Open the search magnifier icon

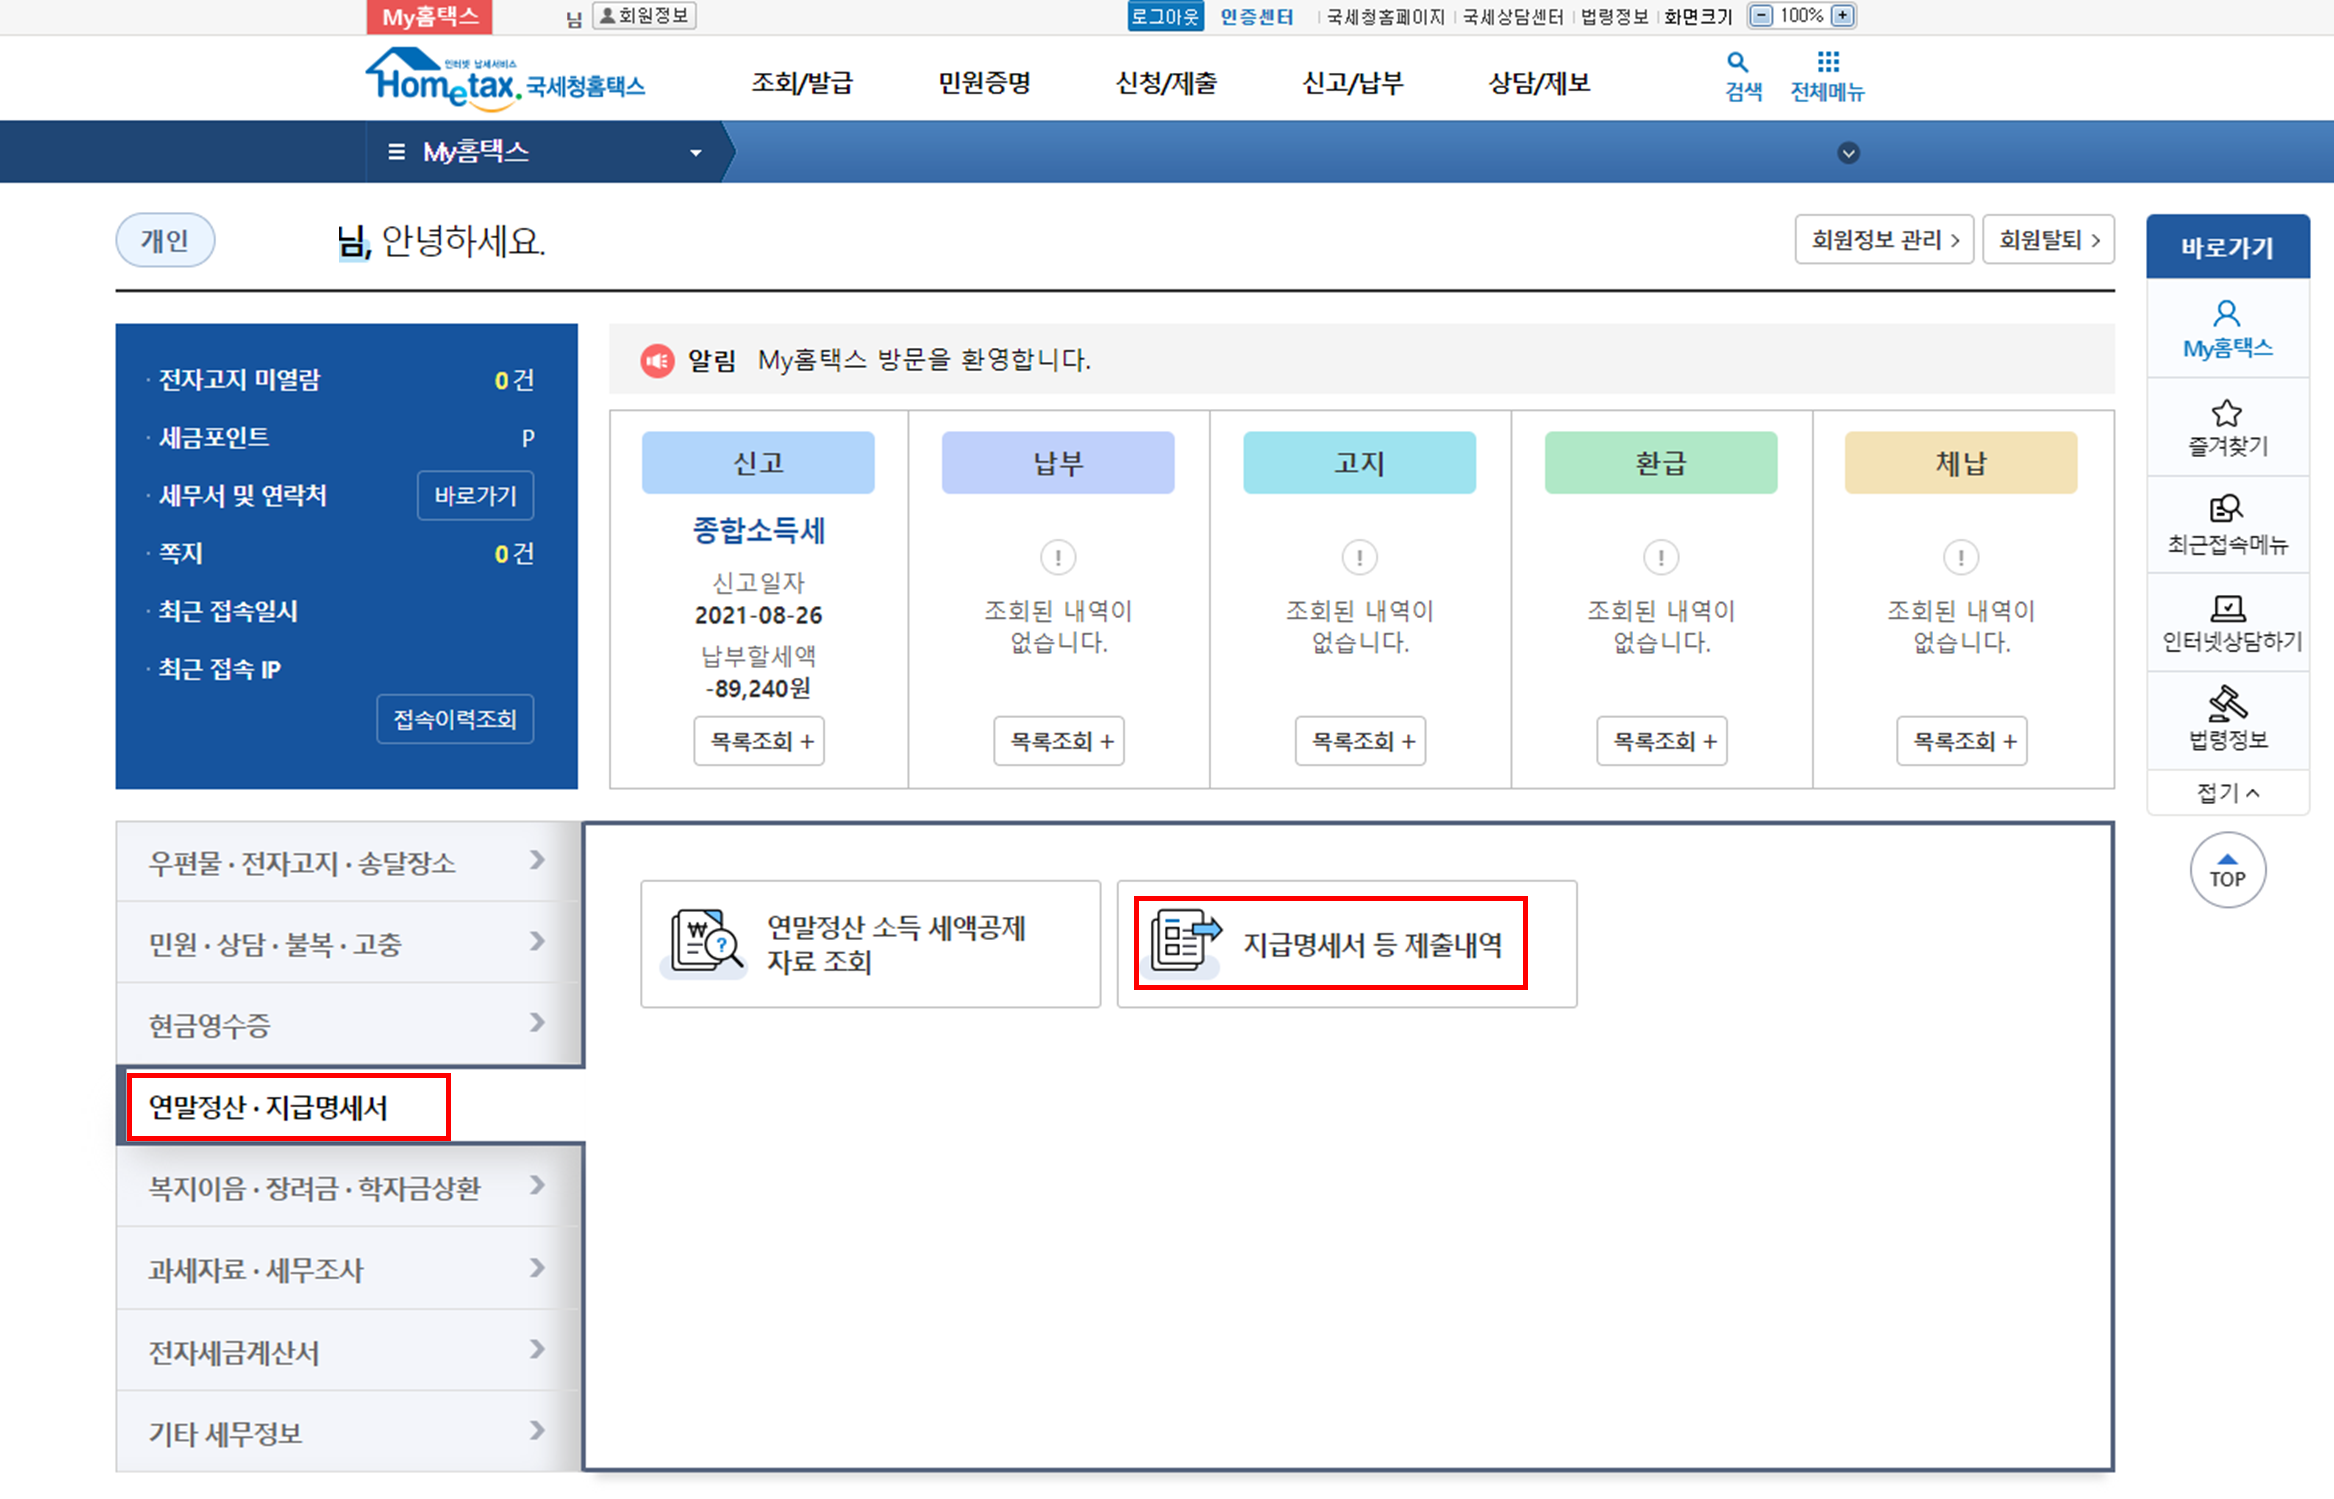(1737, 62)
